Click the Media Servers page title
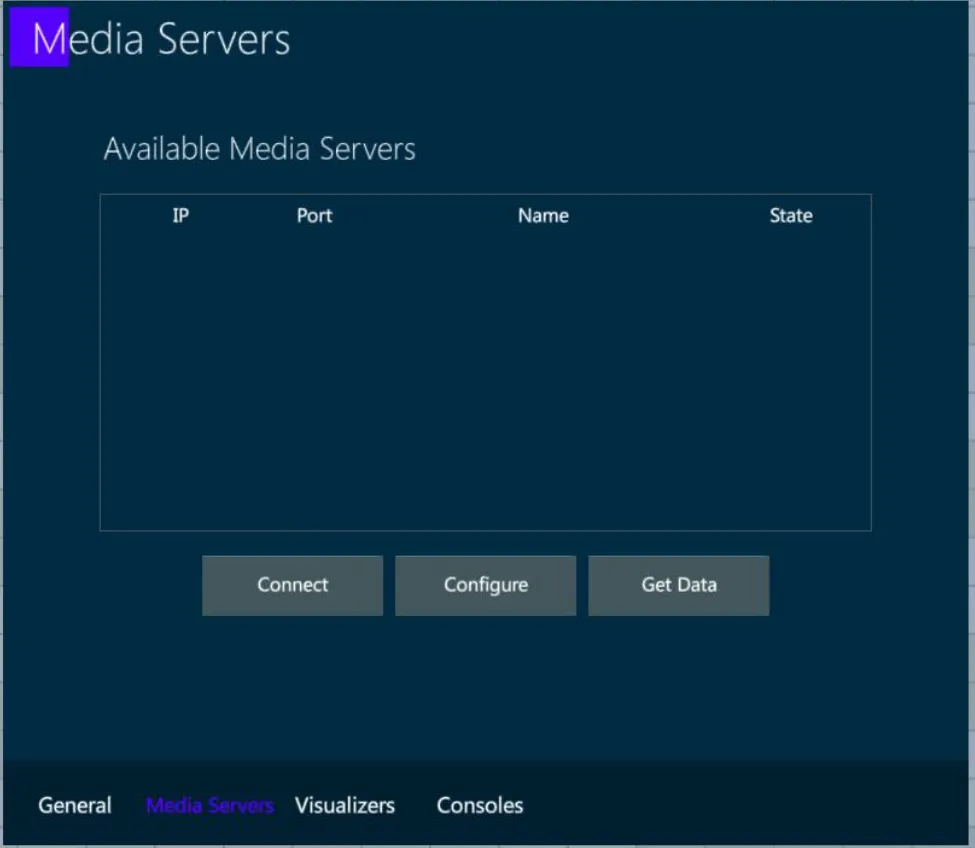Screen dimensions: 975x848 coord(161,39)
